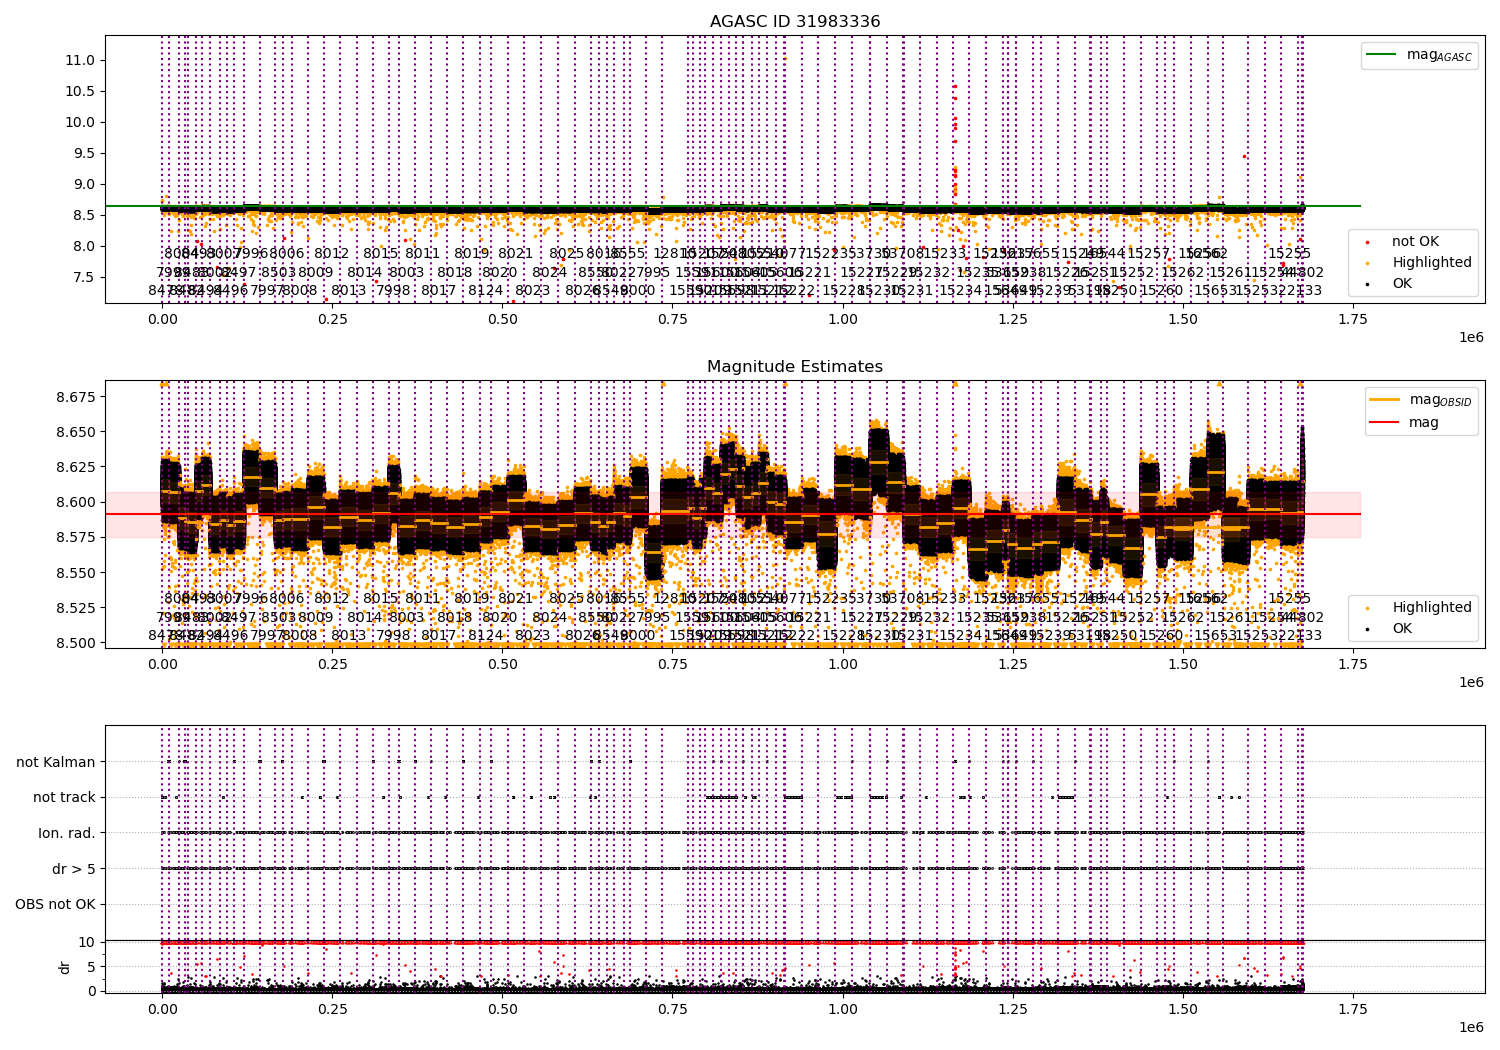Image resolution: width=1500 pixels, height=1050 pixels.
Task: Click the 9.5 y-axis tick label
Action: 84,153
